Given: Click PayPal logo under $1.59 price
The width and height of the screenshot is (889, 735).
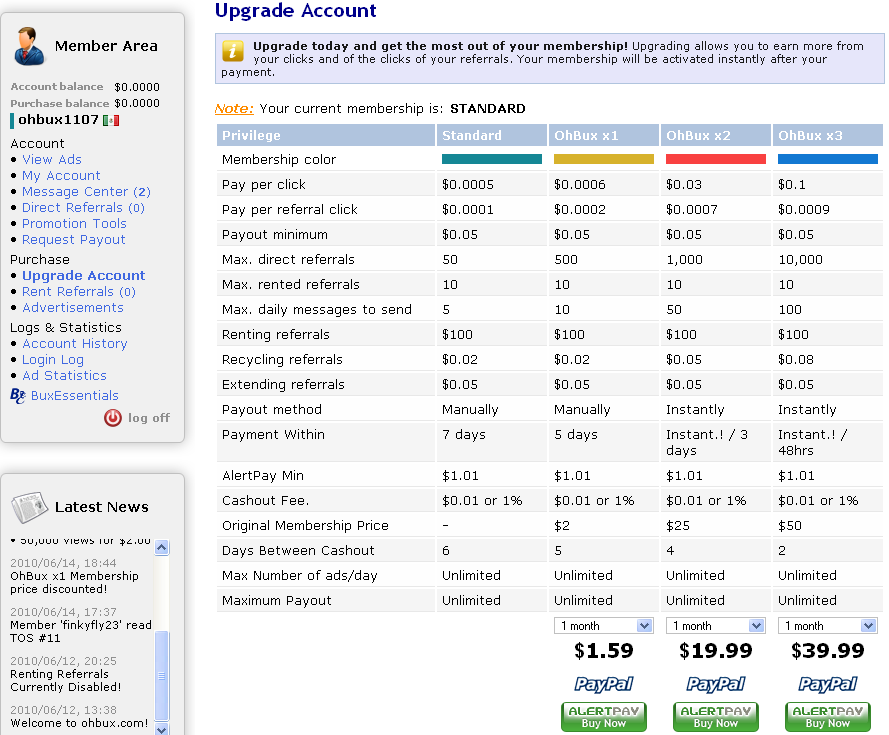Looking at the screenshot, I should [x=603, y=684].
